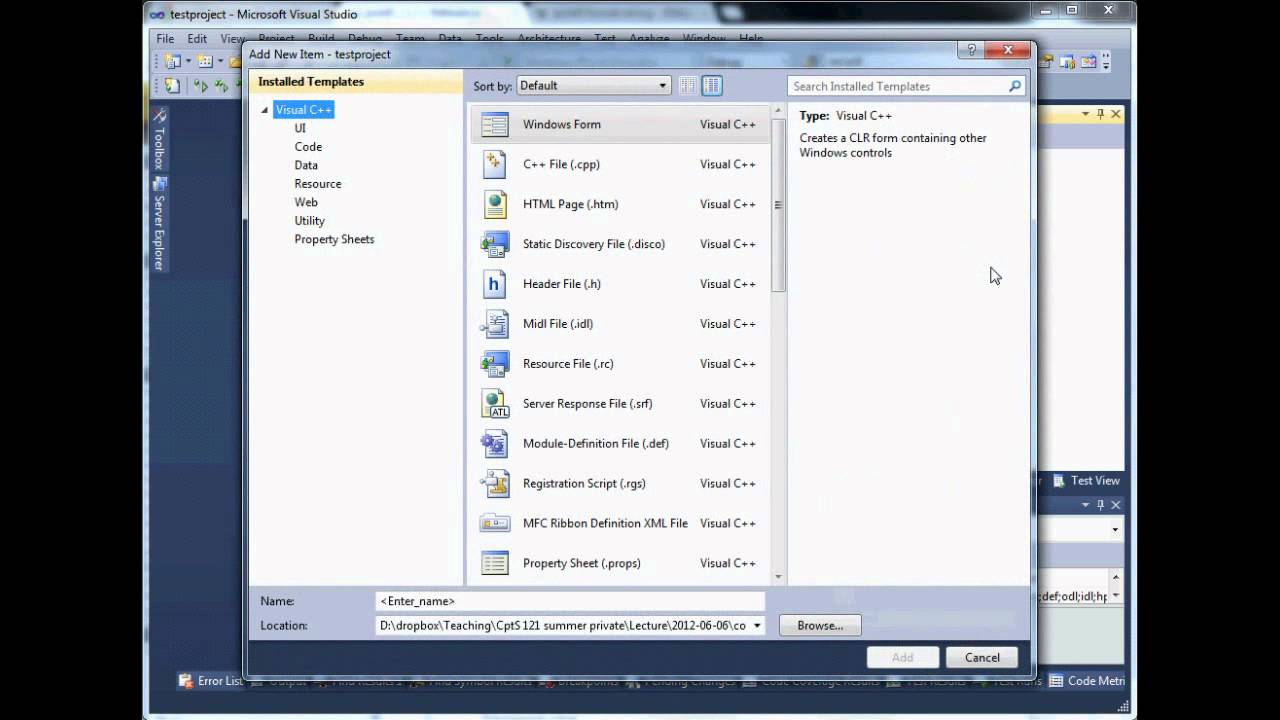Image resolution: width=1280 pixels, height=720 pixels.
Task: Click the Browse... button
Action: tap(820, 625)
